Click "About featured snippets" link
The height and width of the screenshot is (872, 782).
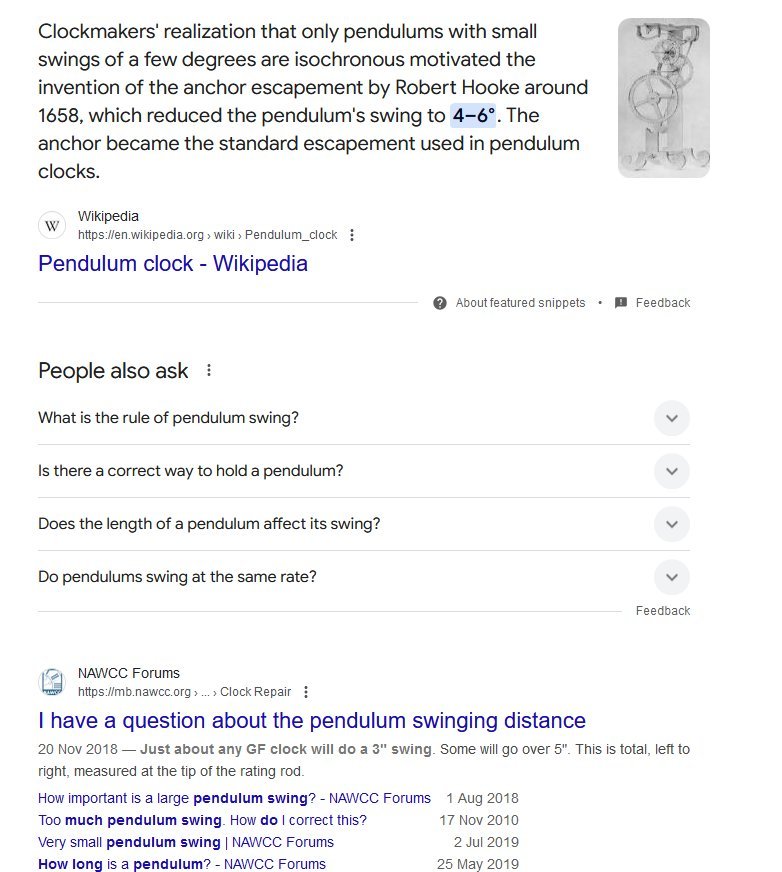[520, 303]
